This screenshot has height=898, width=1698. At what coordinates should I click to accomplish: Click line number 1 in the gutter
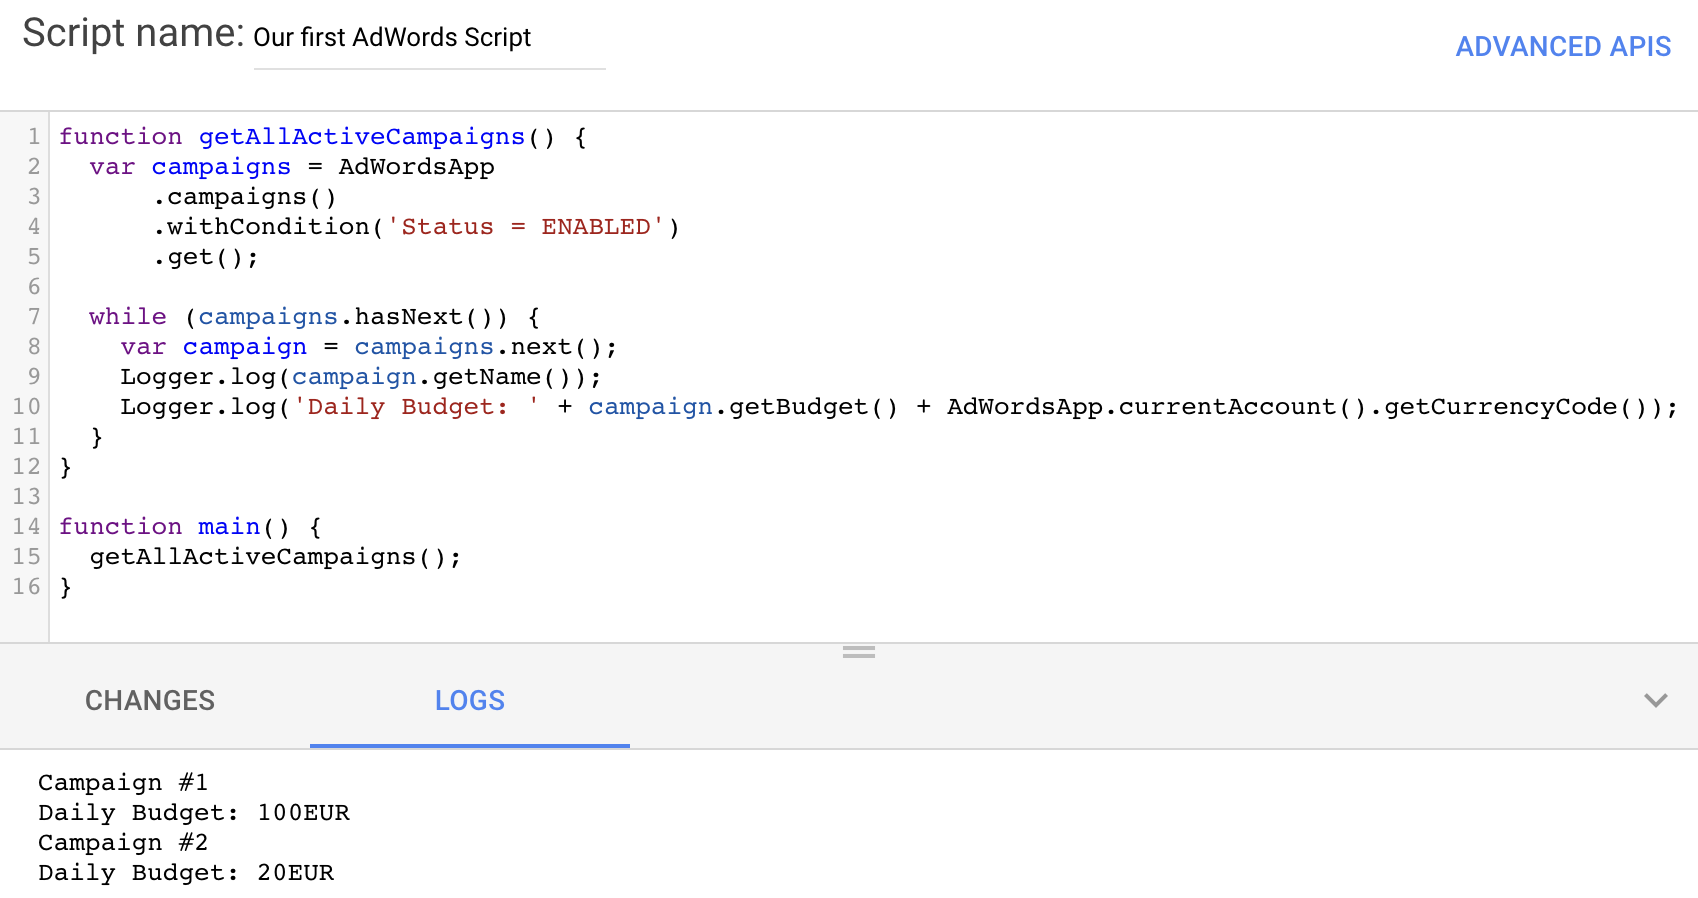[34, 137]
